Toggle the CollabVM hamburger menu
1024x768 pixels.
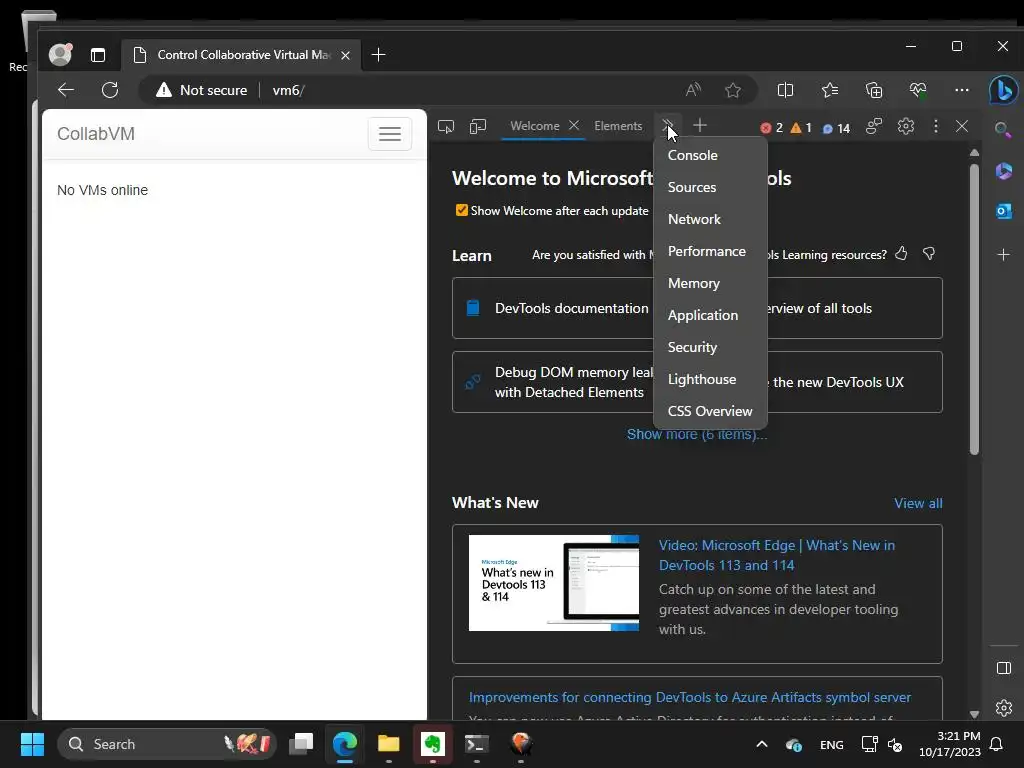(390, 134)
